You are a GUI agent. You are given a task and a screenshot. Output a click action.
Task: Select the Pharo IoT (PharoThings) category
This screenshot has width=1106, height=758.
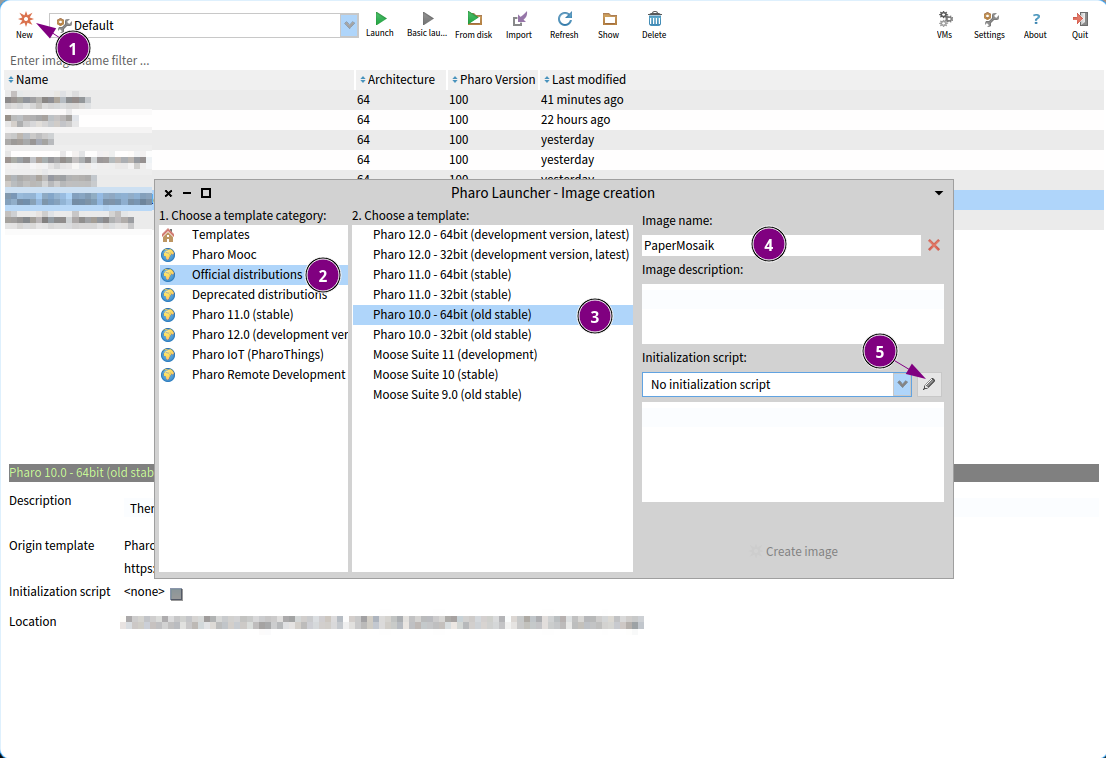click(x=253, y=355)
